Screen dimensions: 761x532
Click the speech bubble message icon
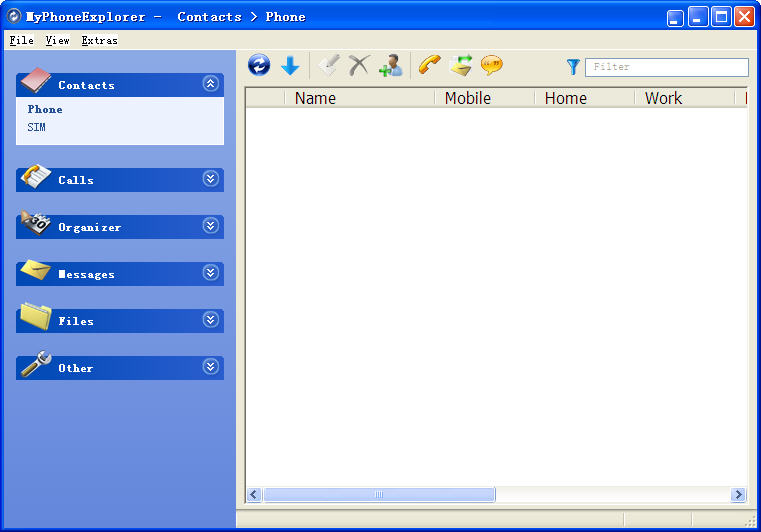tap(492, 66)
